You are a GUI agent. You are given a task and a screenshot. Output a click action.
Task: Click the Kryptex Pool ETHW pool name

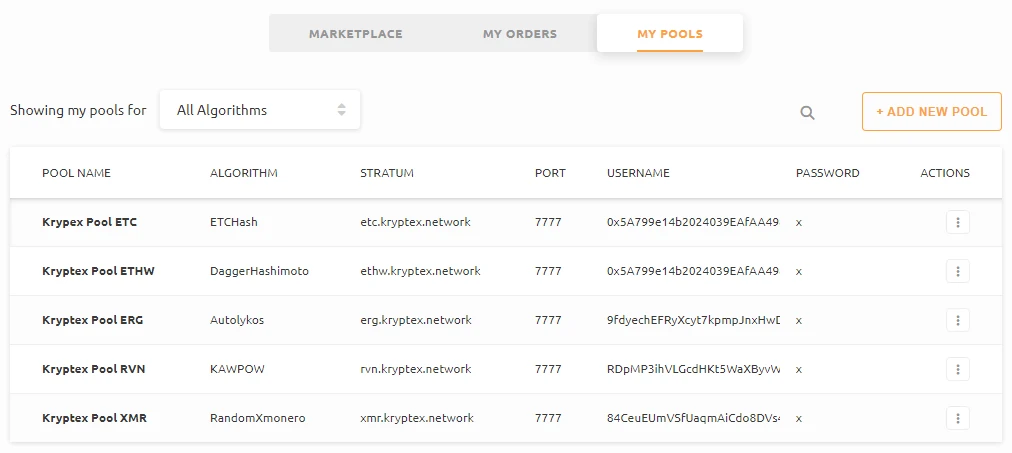tap(98, 271)
